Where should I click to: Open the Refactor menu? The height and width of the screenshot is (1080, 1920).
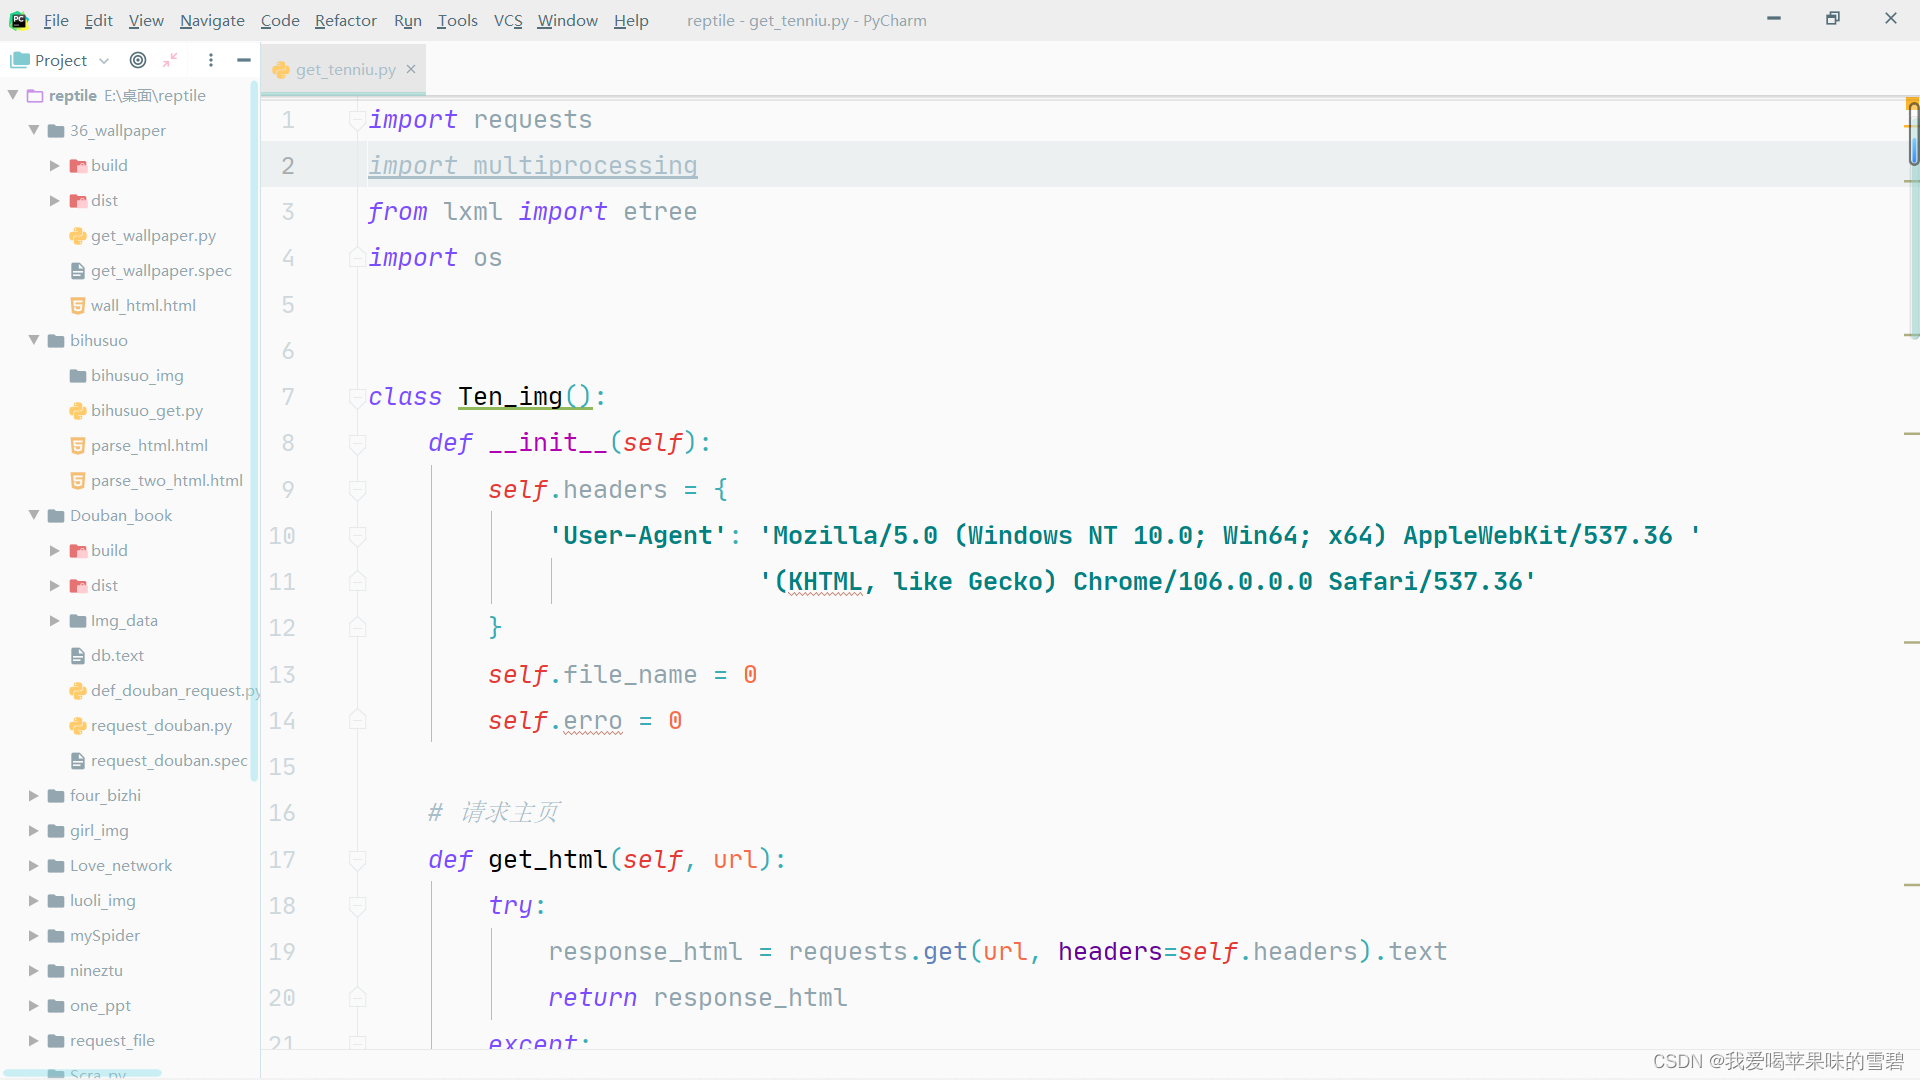coord(345,20)
